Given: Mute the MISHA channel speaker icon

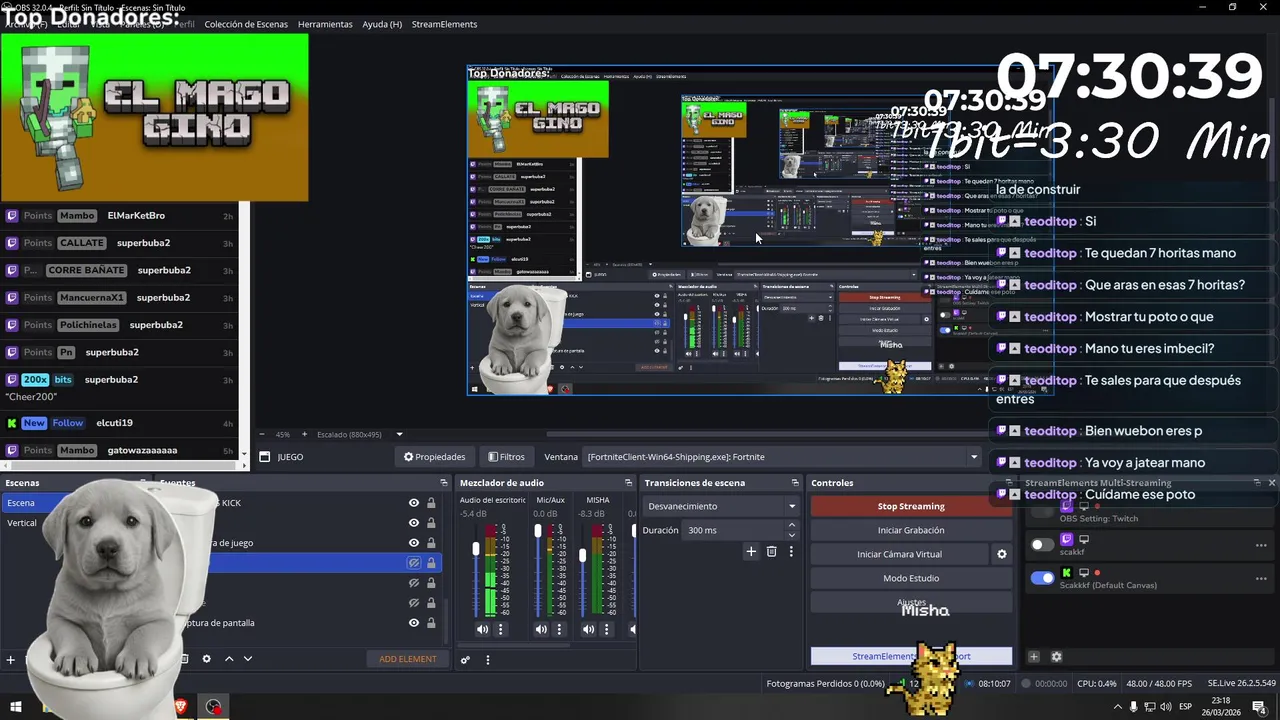Looking at the screenshot, I should click(588, 629).
